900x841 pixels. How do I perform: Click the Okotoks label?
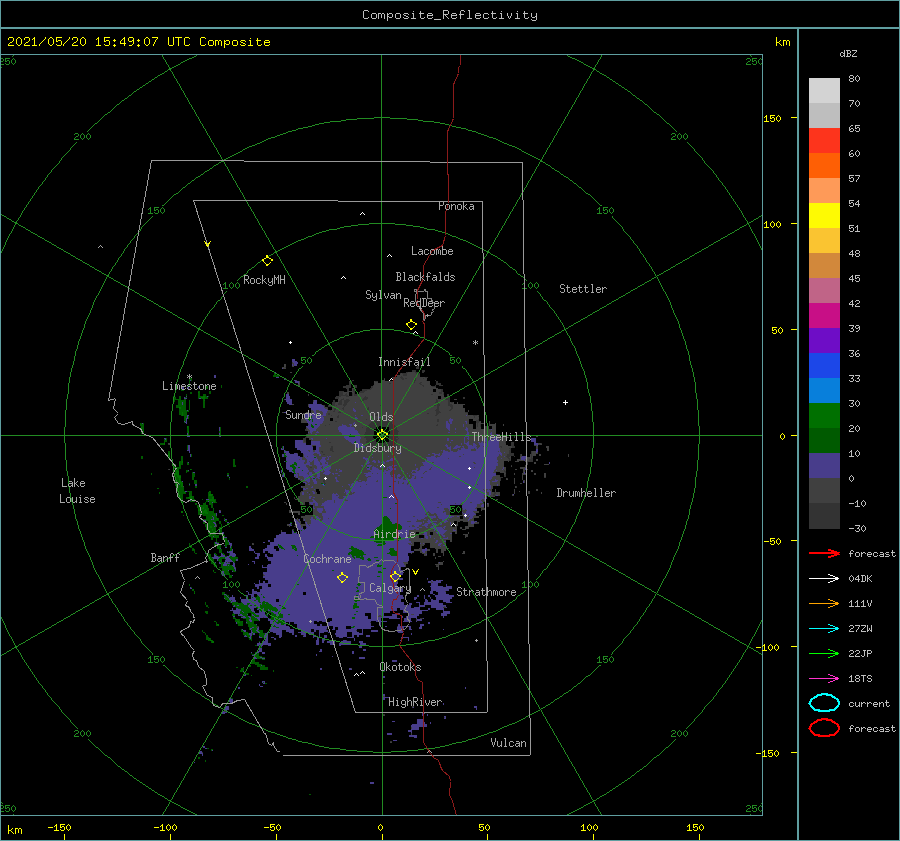(400, 667)
